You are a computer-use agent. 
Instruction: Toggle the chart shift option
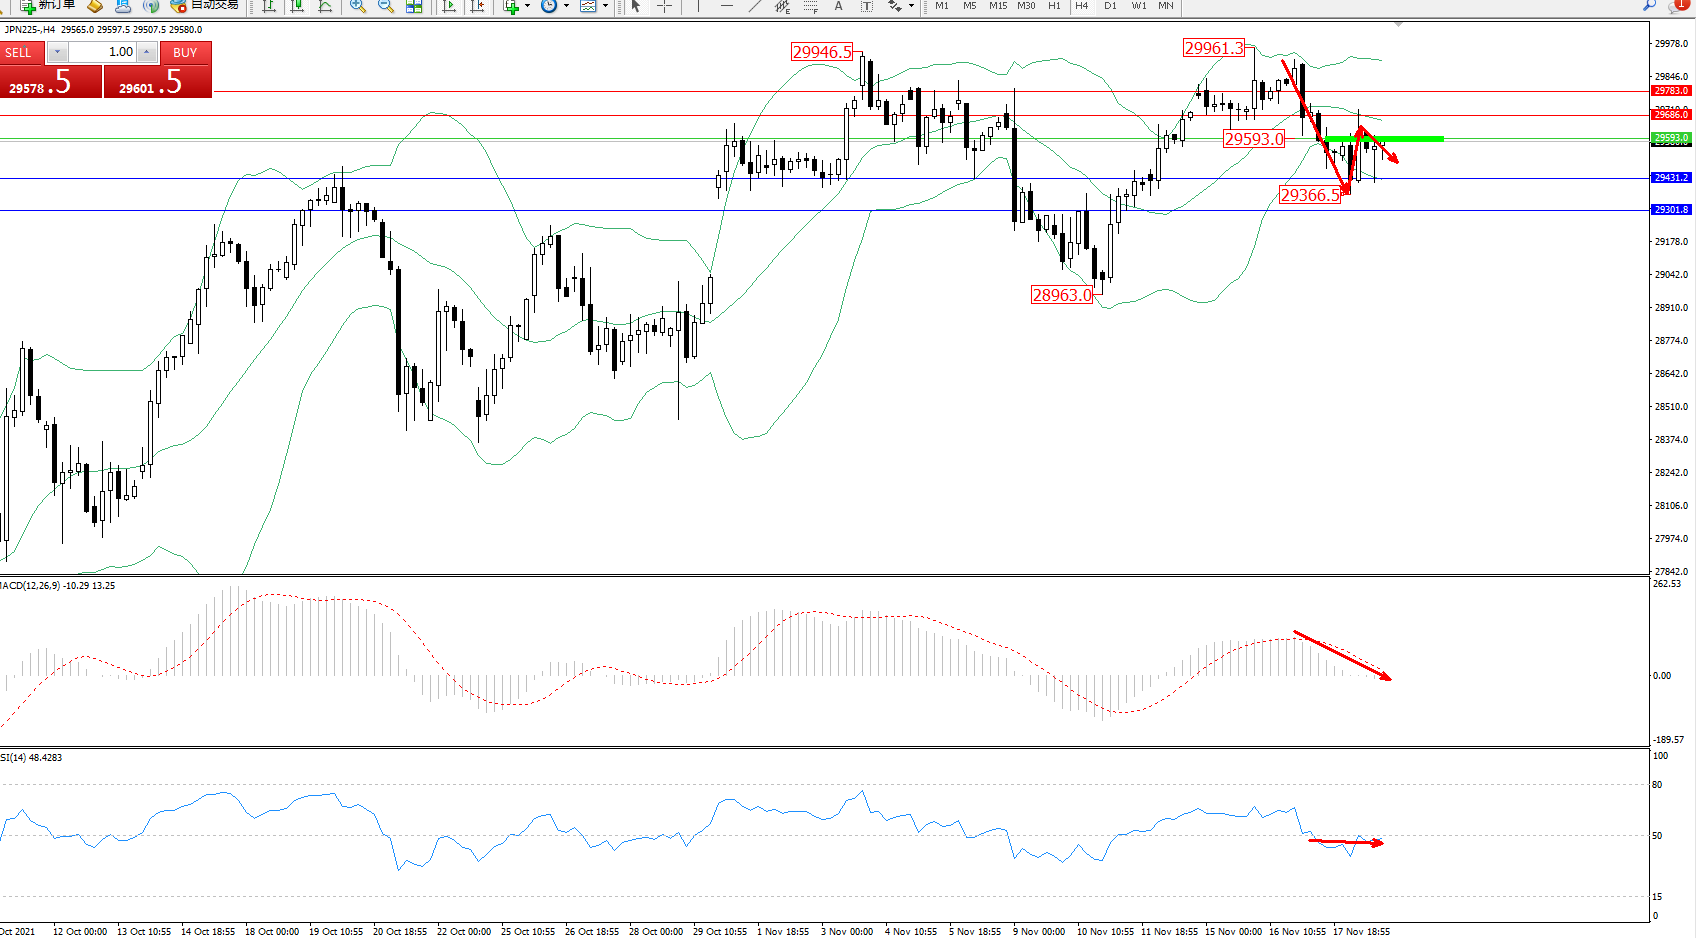click(x=477, y=7)
